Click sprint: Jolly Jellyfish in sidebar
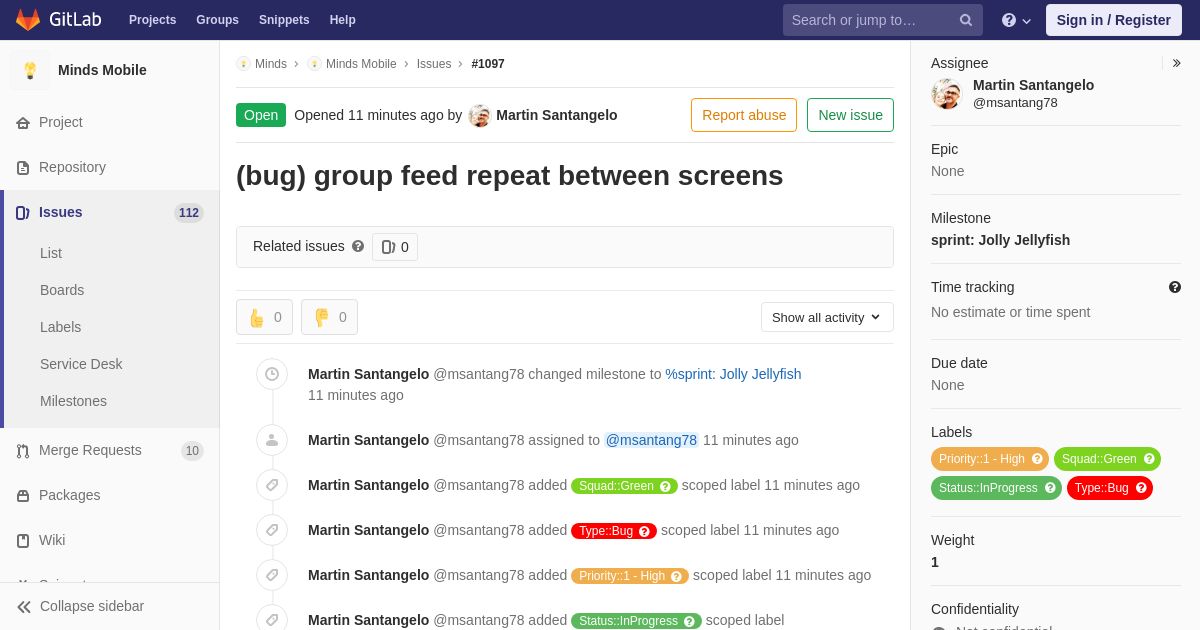The width and height of the screenshot is (1200, 630). point(1000,240)
